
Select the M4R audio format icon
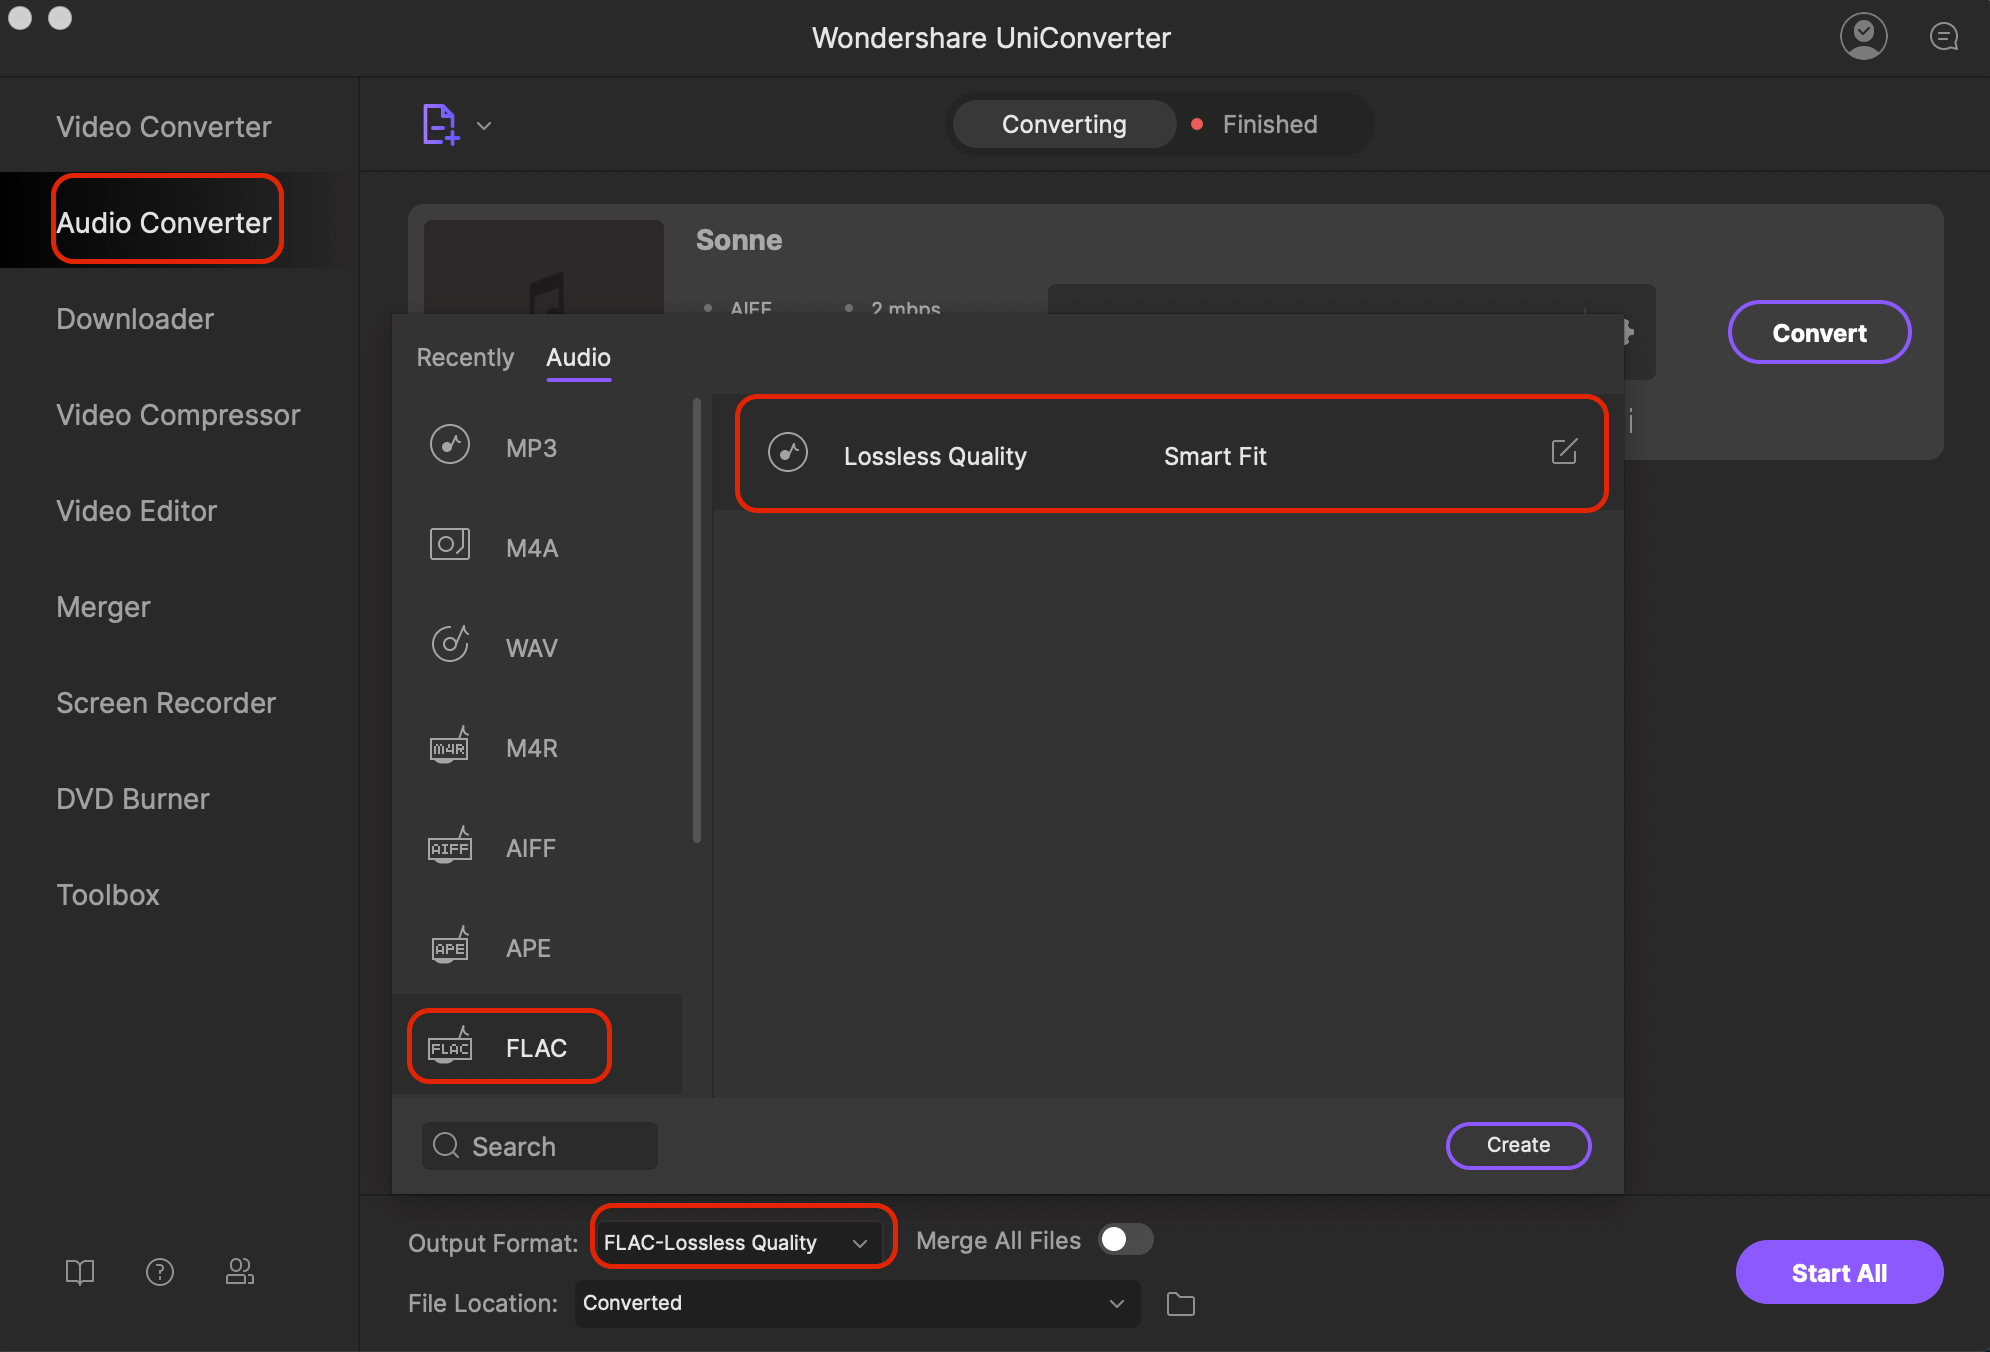[x=450, y=745]
